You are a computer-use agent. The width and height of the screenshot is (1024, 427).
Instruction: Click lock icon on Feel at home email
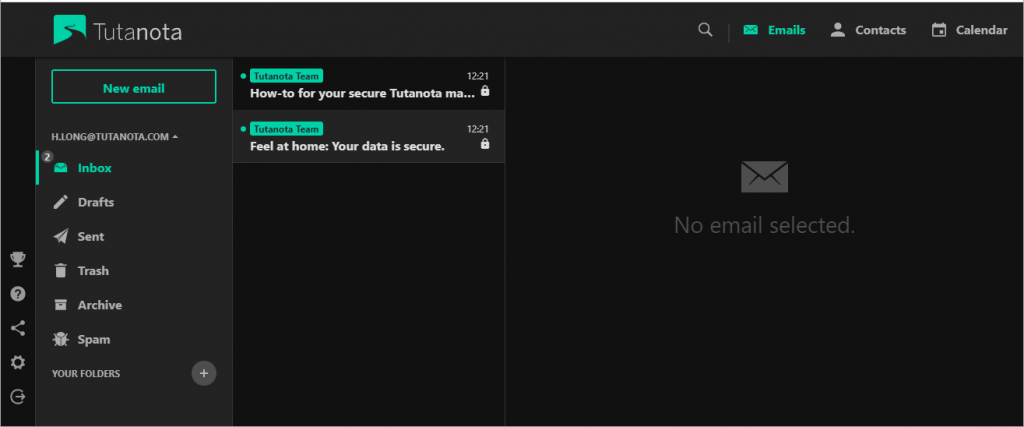[485, 144]
